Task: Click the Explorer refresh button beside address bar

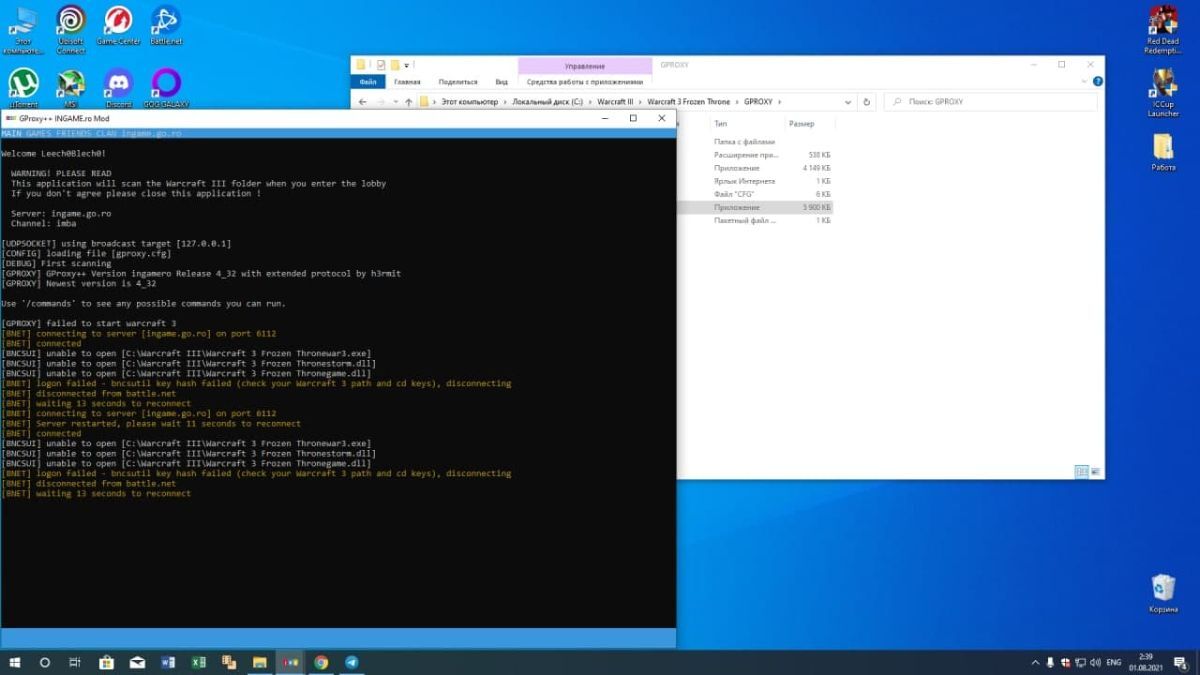Action: pyautogui.click(x=867, y=102)
